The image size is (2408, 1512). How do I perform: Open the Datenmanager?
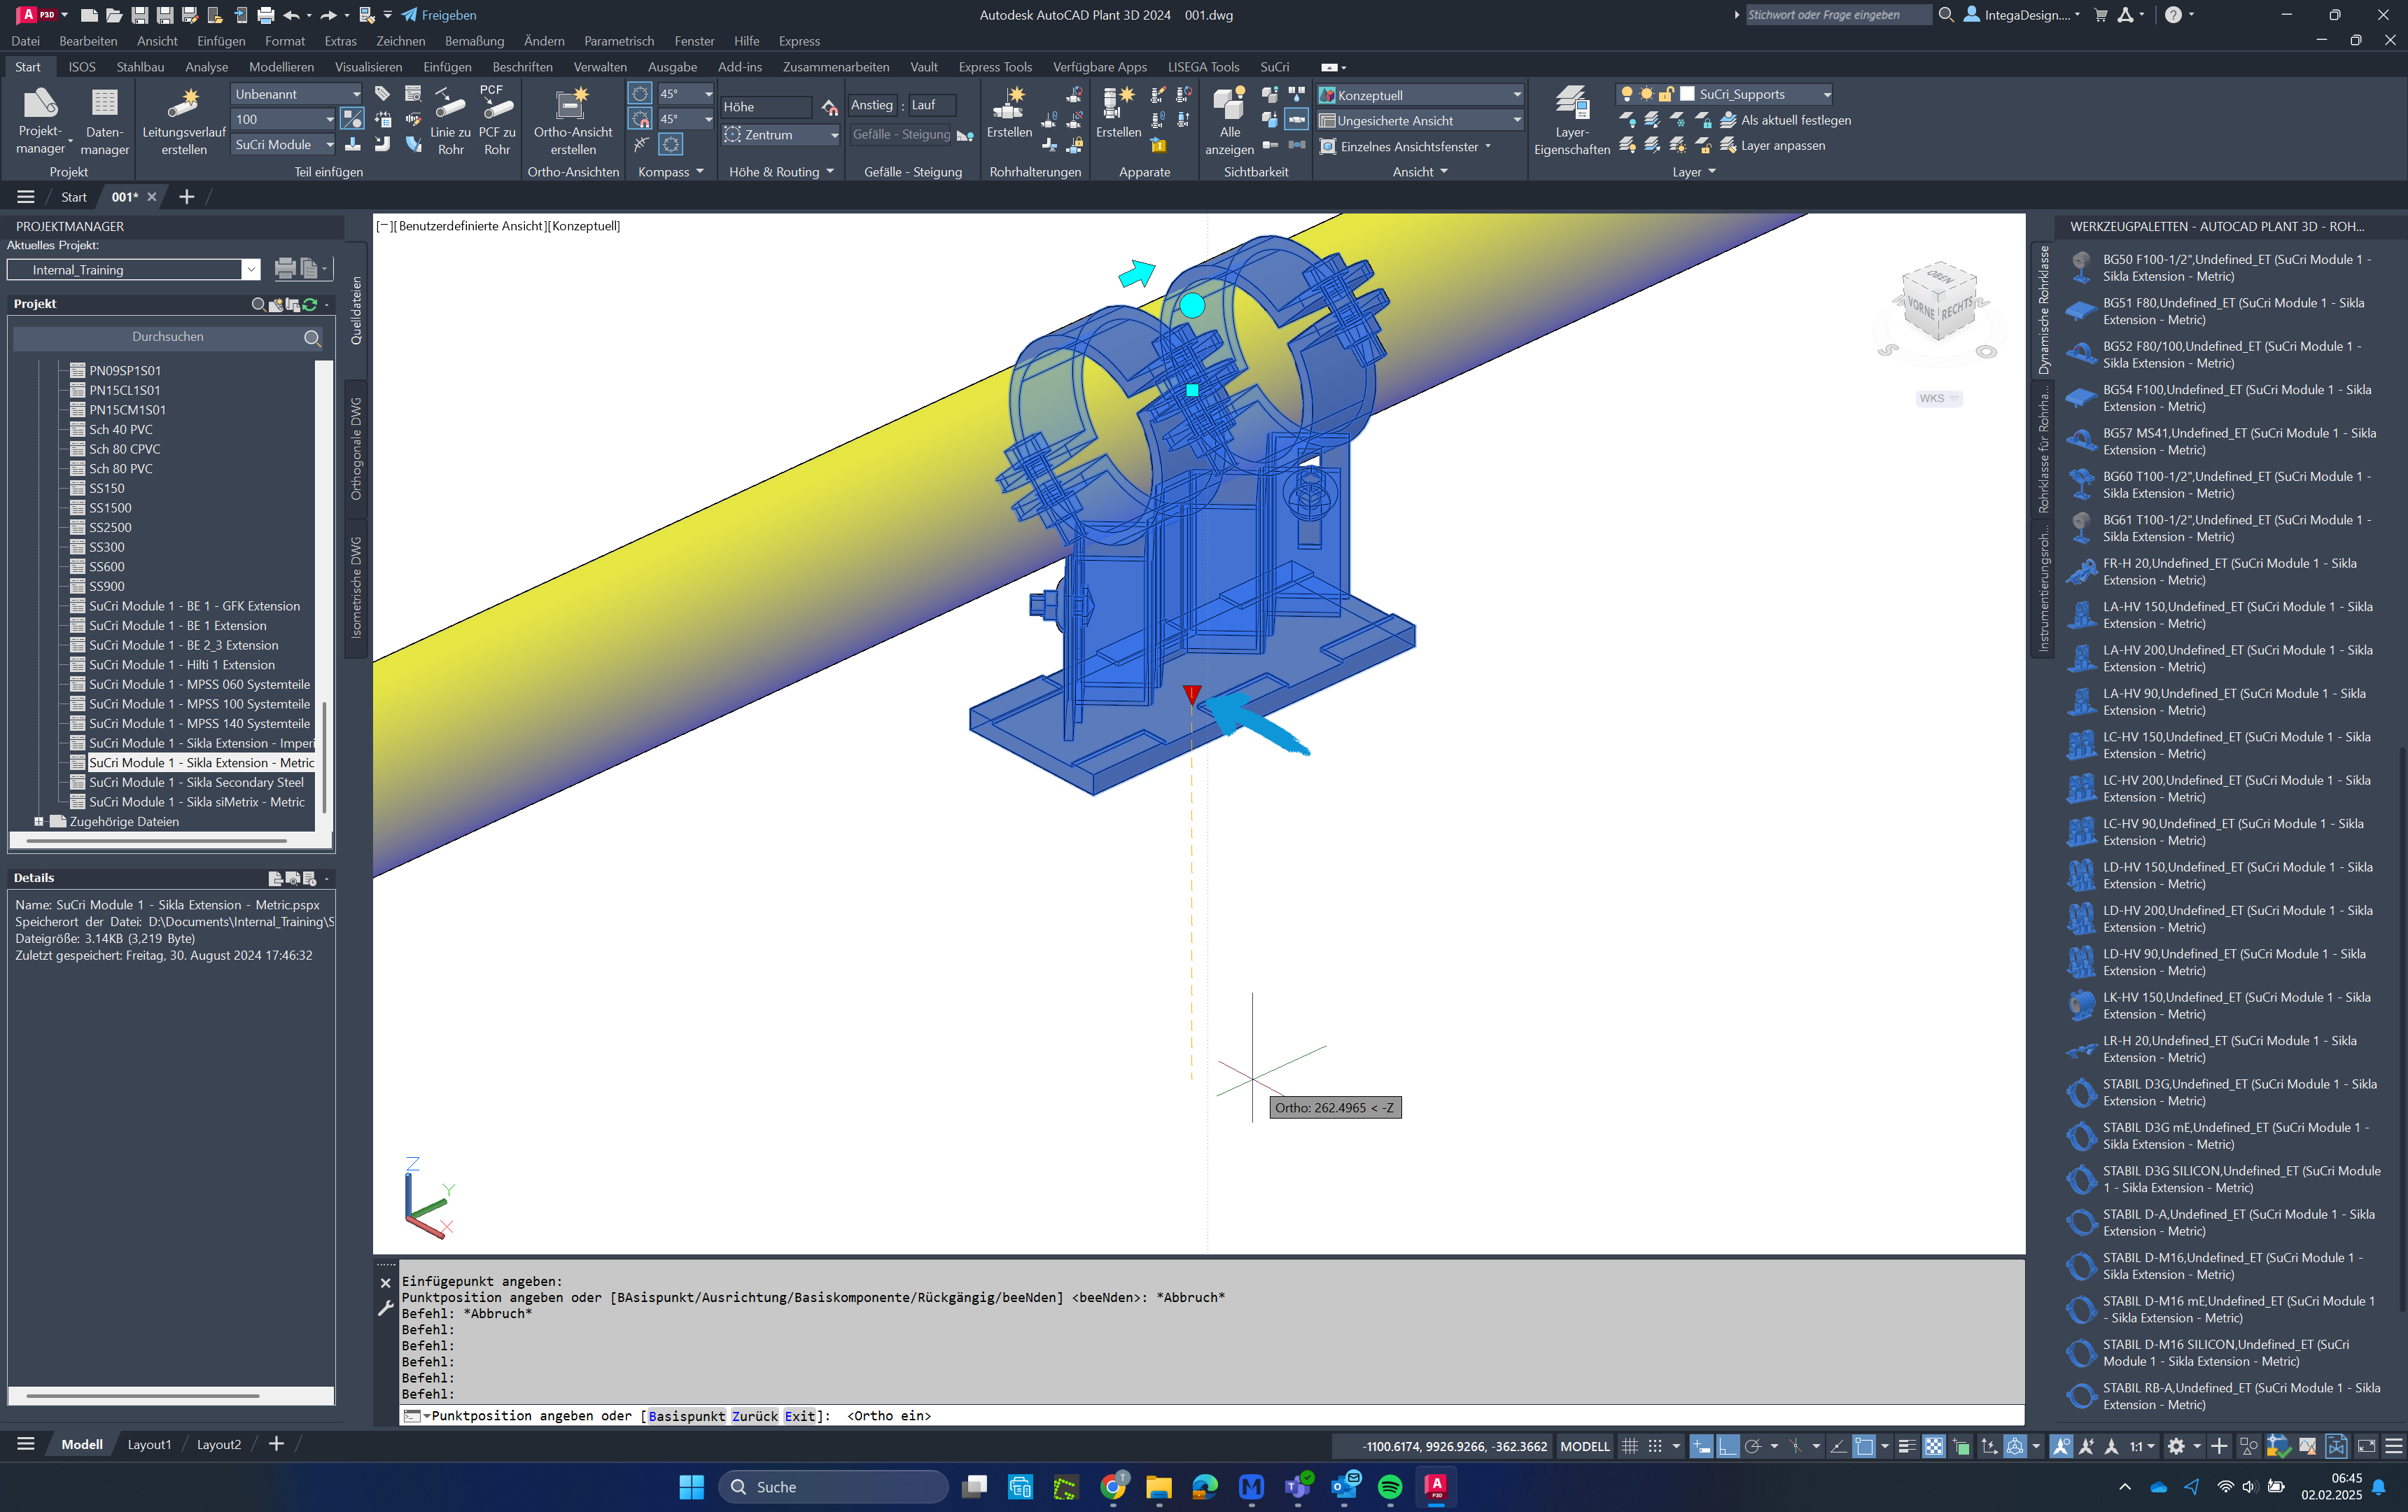click(105, 121)
